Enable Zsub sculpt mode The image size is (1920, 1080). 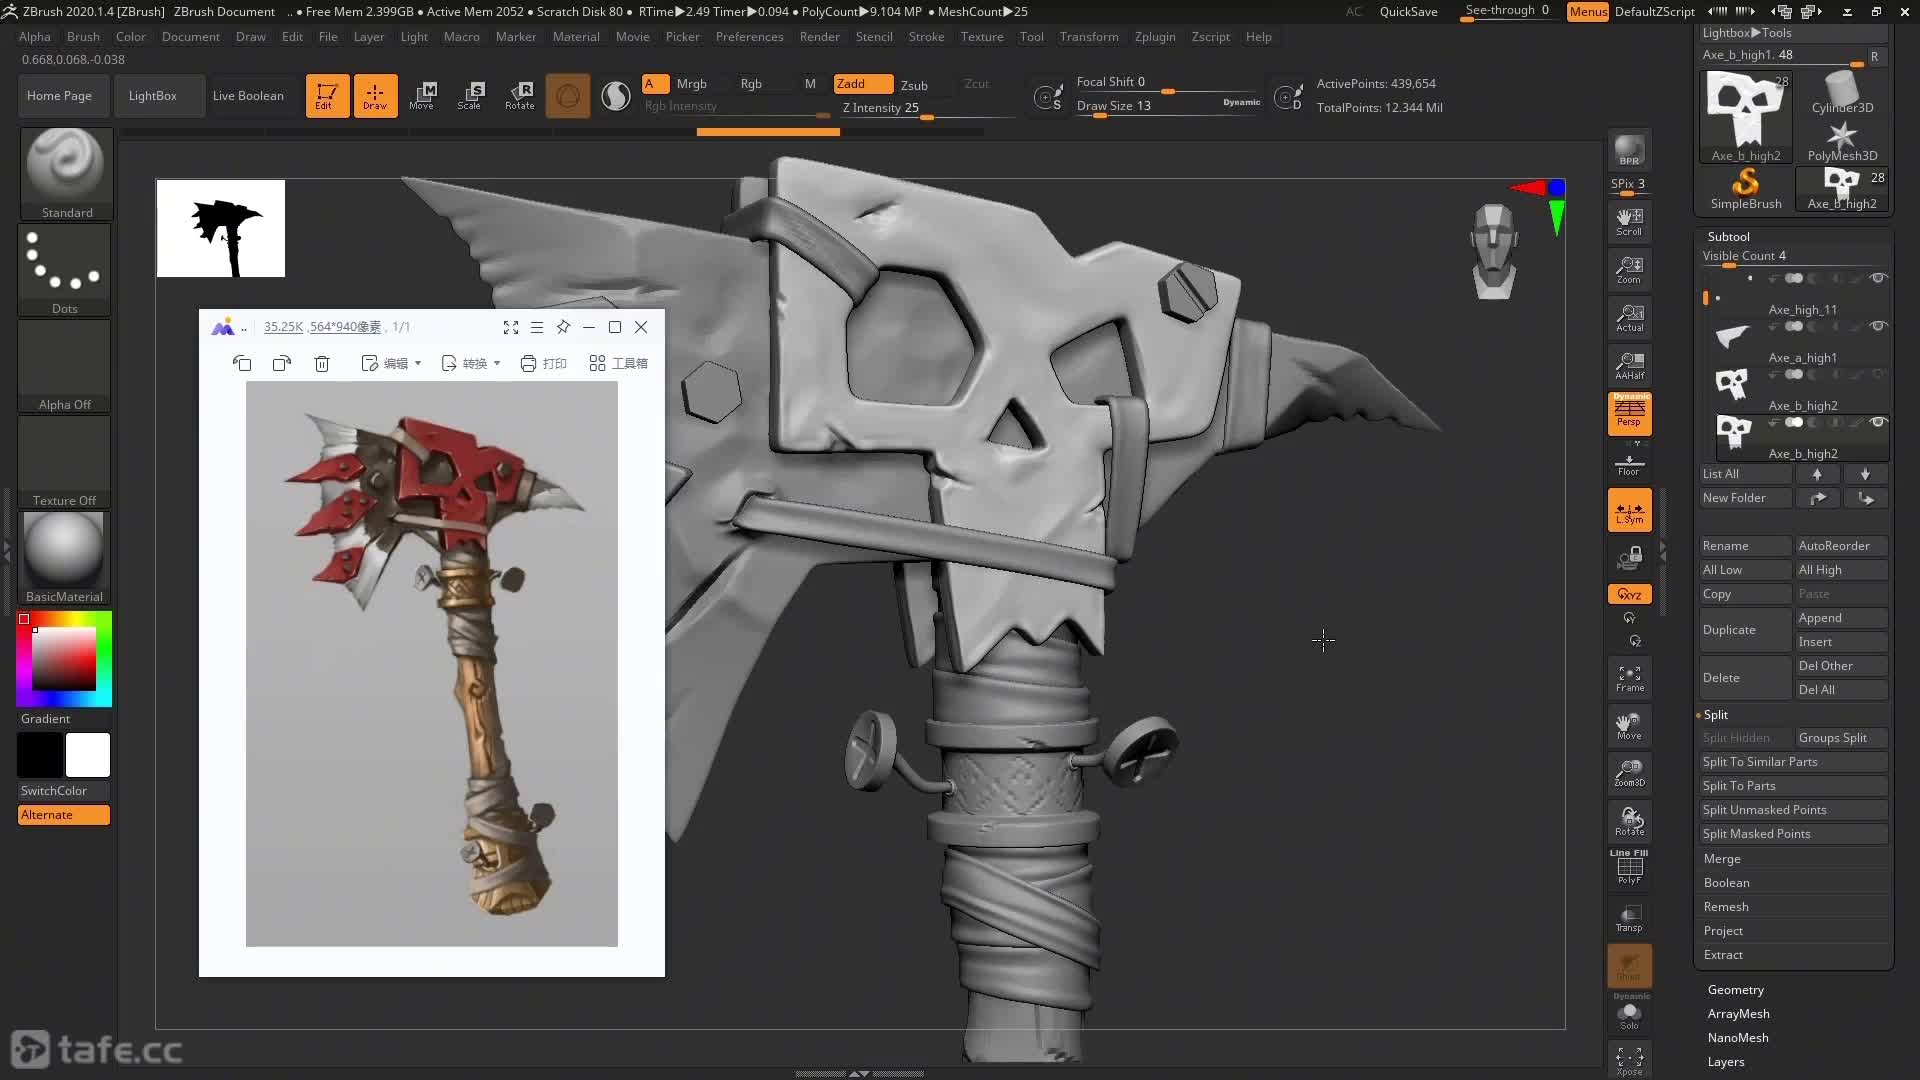[x=914, y=85]
